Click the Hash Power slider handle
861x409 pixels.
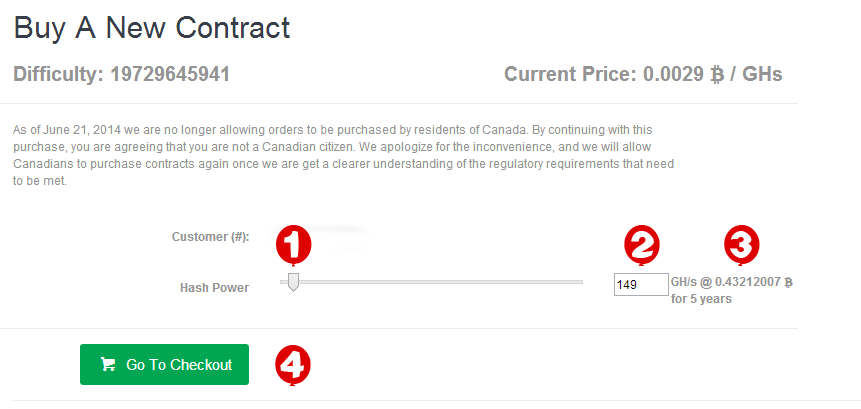[292, 283]
